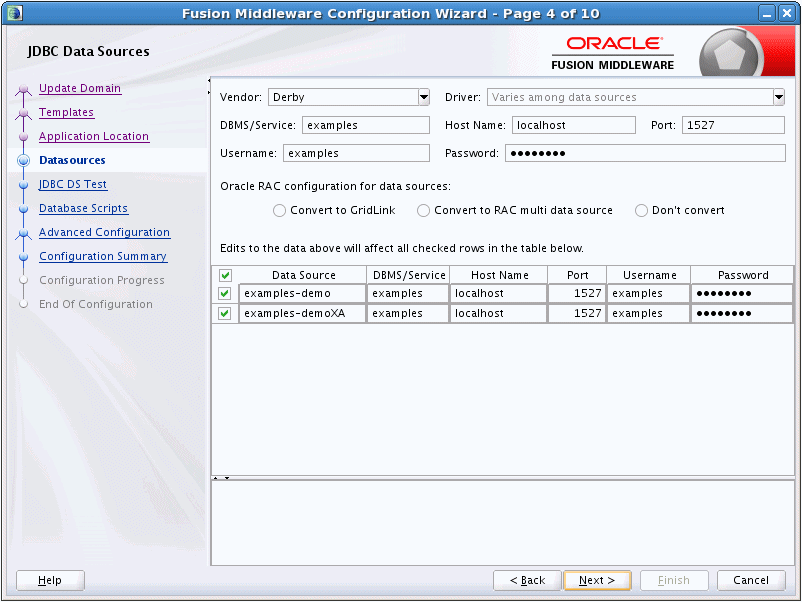Uncheck the examples-demoXA row checkbox
This screenshot has width=802, height=602.
tap(224, 314)
